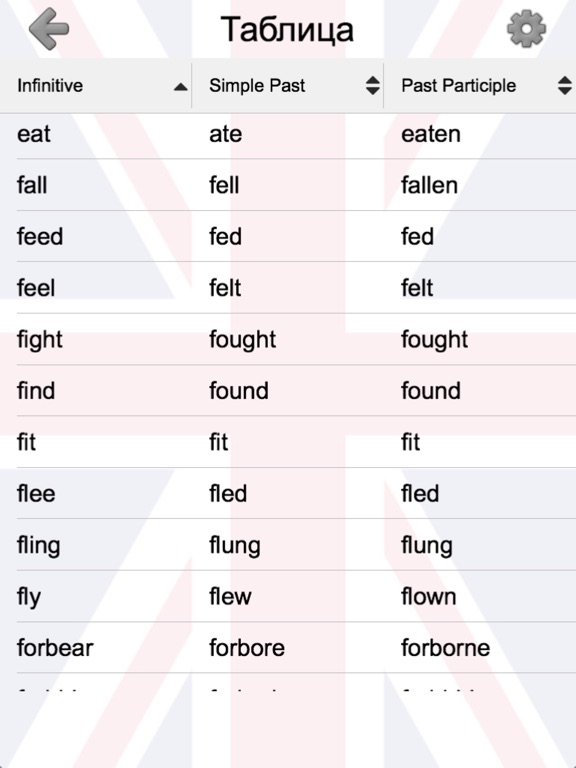Tap the back arrow icon
This screenshot has height=768, width=576.
(x=48, y=29)
